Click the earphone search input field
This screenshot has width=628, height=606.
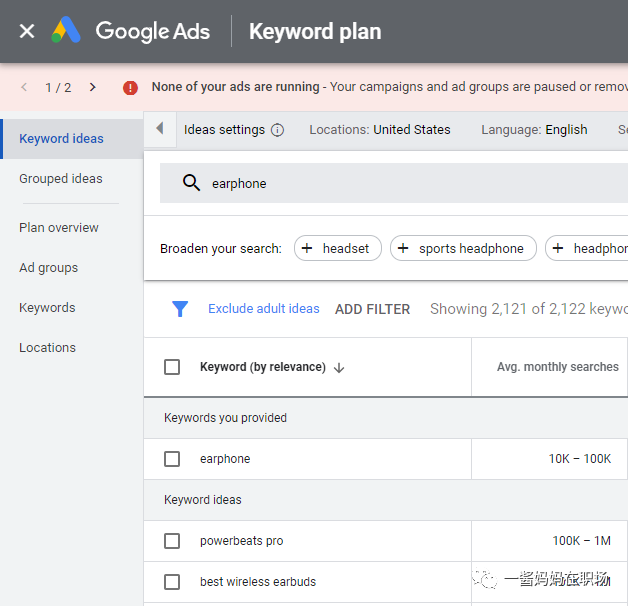[x=400, y=184]
